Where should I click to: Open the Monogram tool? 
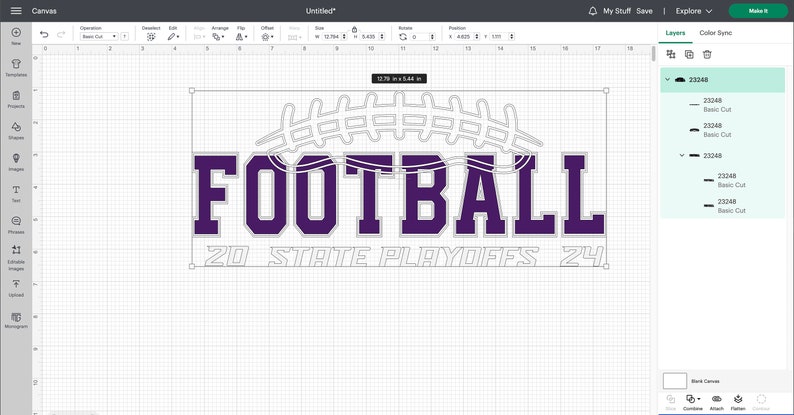pyautogui.click(x=16, y=320)
